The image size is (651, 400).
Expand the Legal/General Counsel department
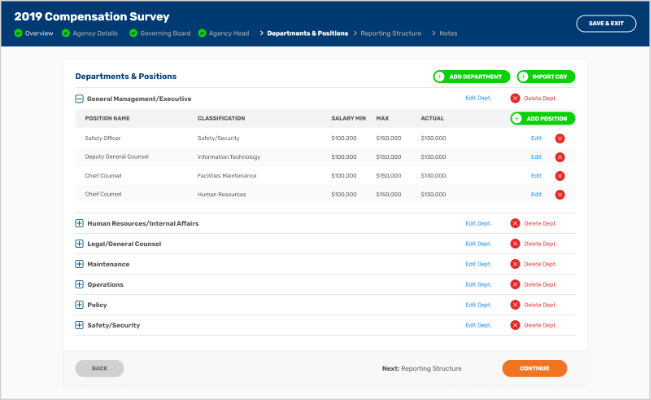(x=79, y=244)
